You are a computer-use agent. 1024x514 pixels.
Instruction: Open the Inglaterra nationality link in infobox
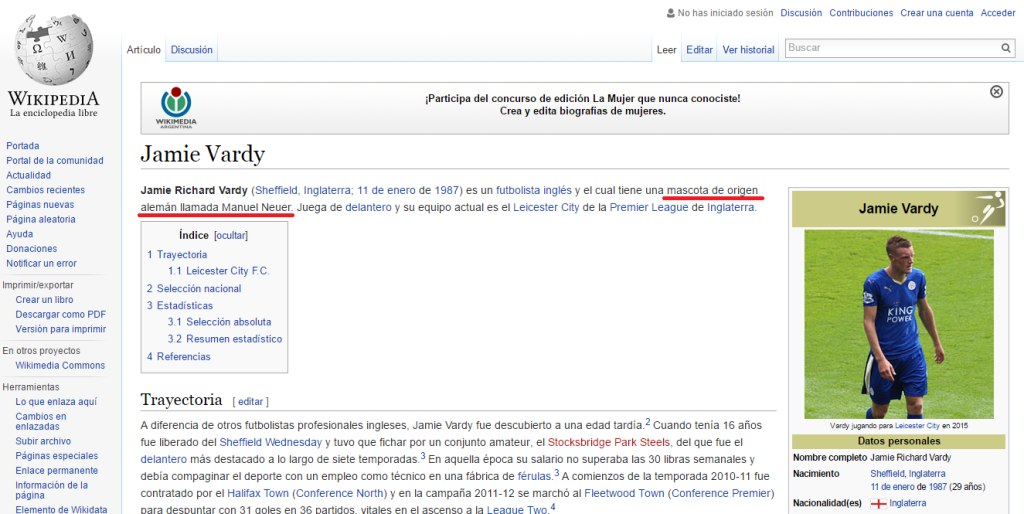tap(908, 504)
